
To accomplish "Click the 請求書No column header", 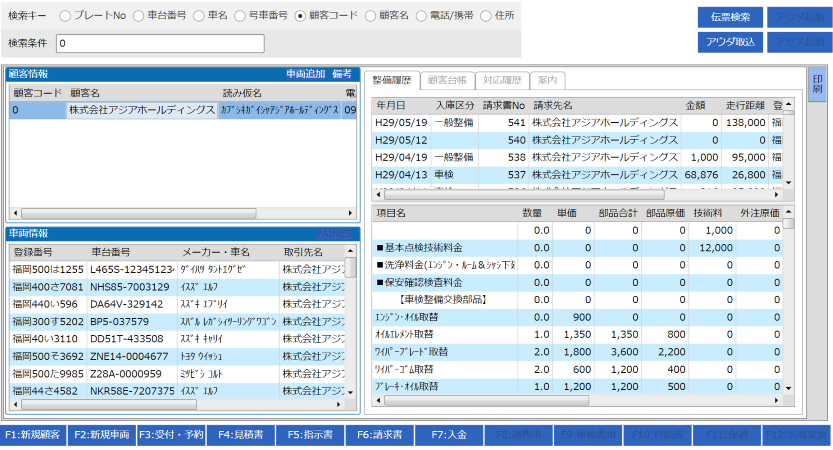I will click(x=504, y=105).
